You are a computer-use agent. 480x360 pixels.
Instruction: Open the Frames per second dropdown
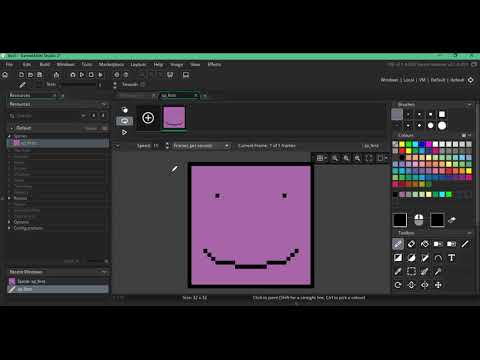point(201,146)
